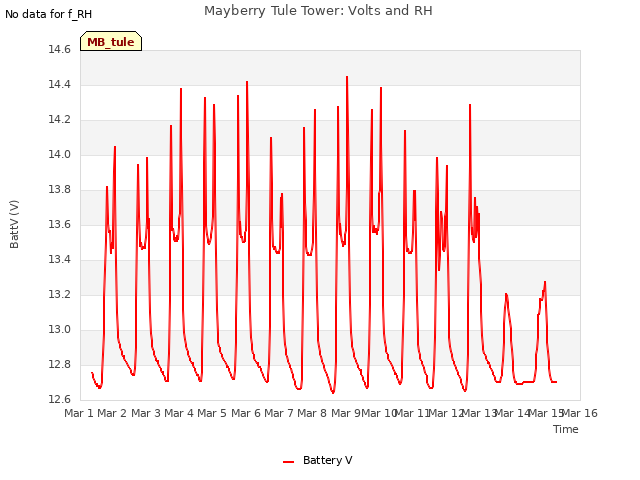
Task: Click the Mar 8 x-axis tick label
Action: point(312,413)
